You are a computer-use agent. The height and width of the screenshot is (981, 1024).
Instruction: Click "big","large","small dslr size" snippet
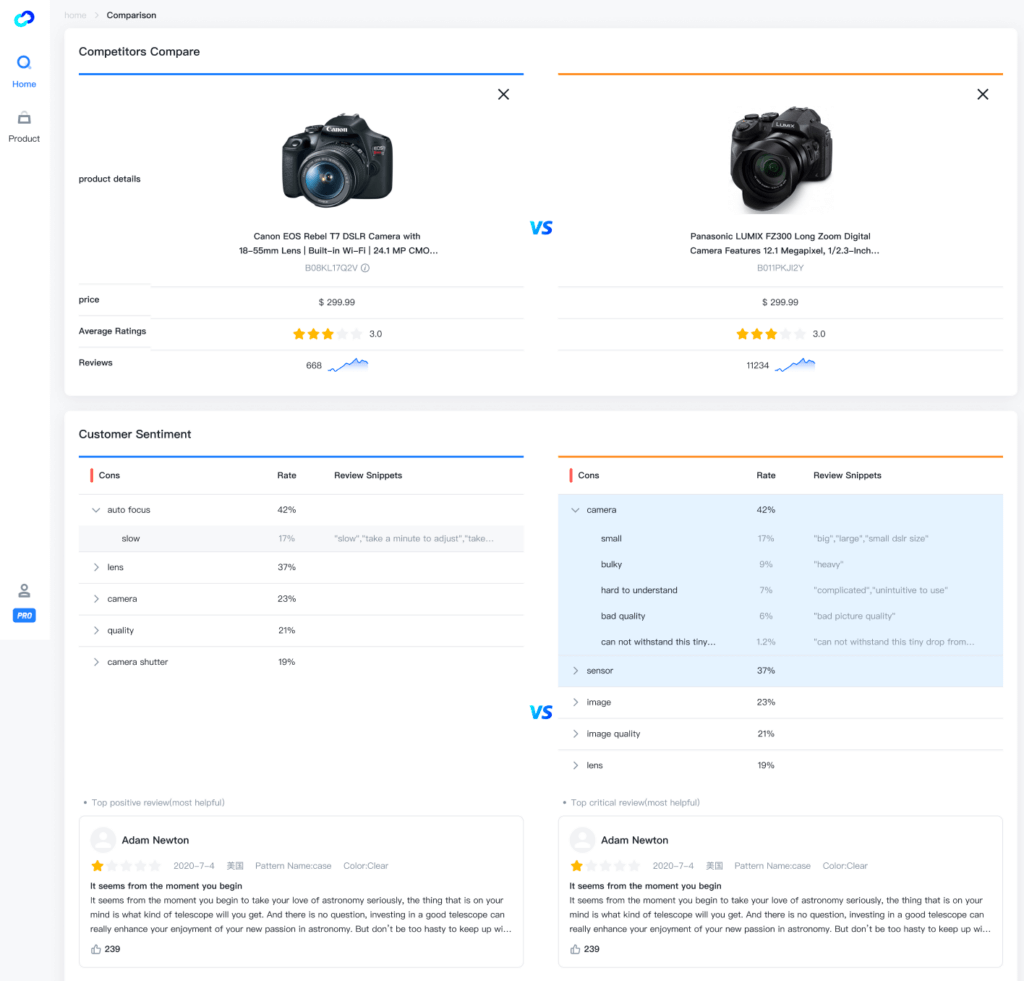[871, 539]
